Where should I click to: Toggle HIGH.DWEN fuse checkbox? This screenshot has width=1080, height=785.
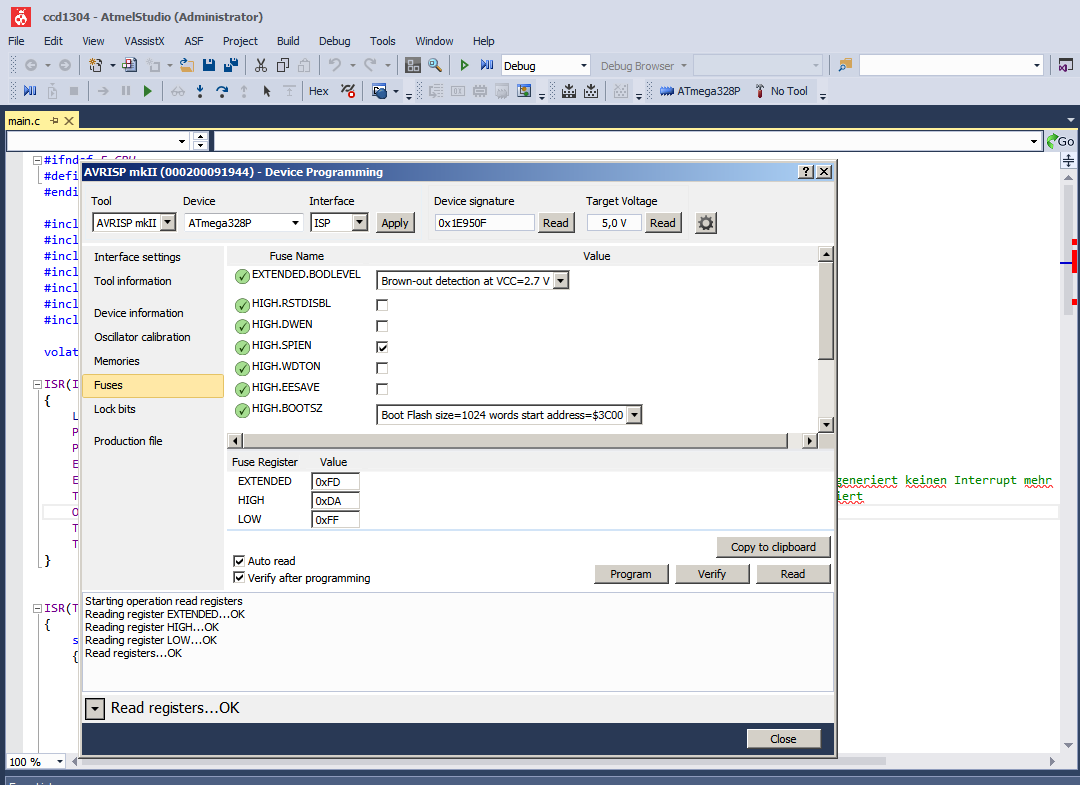coord(382,326)
